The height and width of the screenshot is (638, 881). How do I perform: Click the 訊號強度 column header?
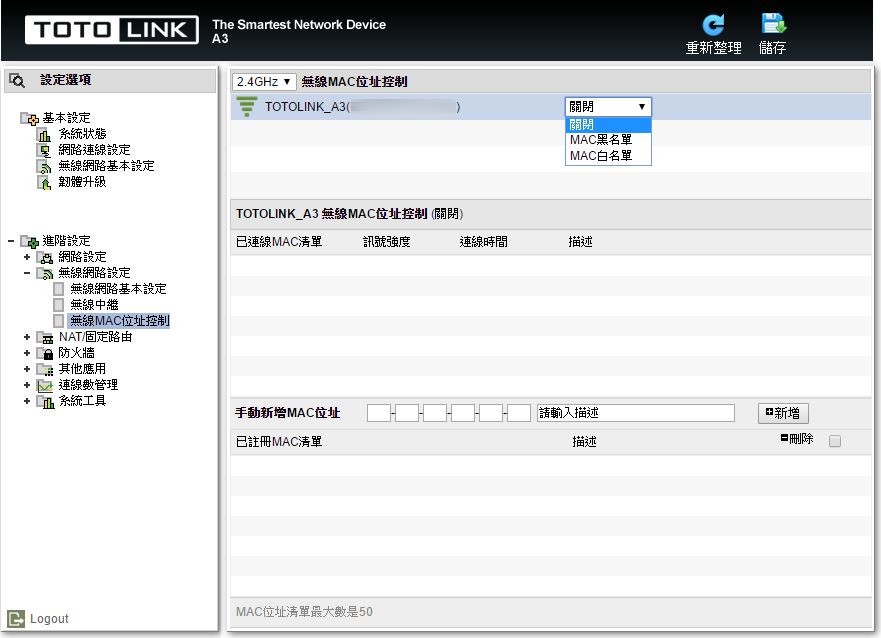pyautogui.click(x=387, y=242)
